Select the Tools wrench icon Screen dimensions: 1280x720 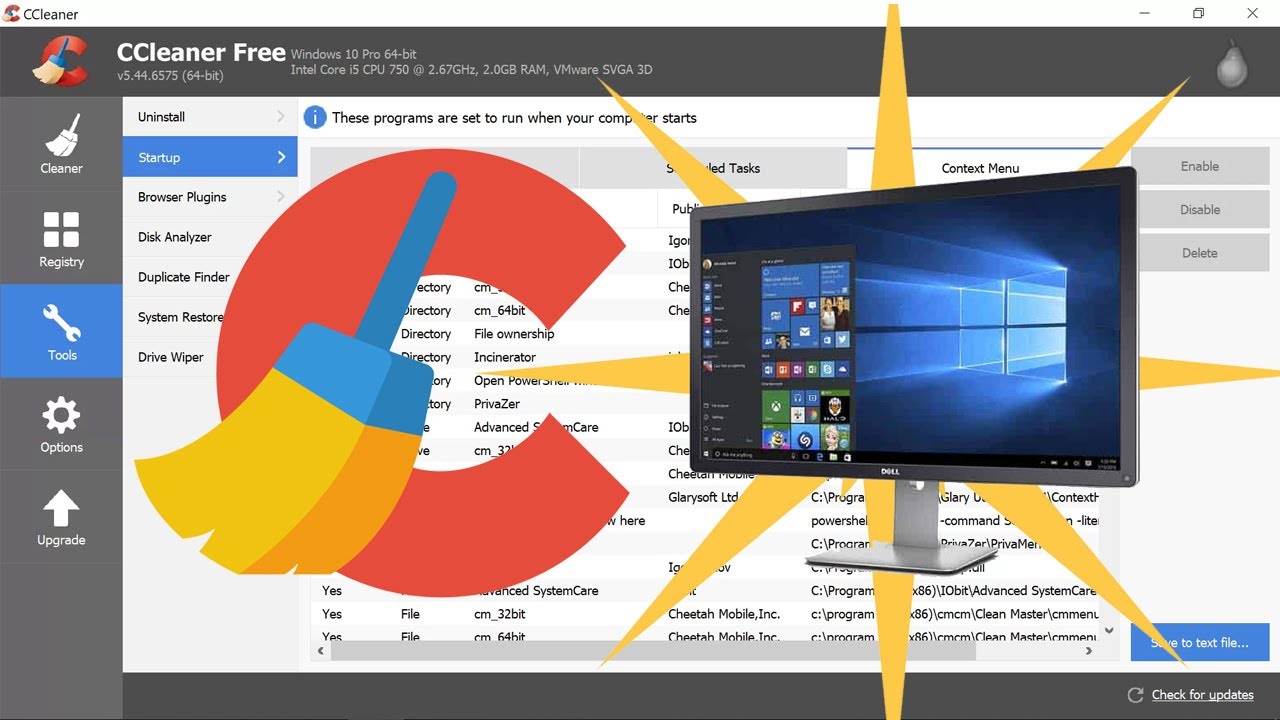[x=61, y=322]
